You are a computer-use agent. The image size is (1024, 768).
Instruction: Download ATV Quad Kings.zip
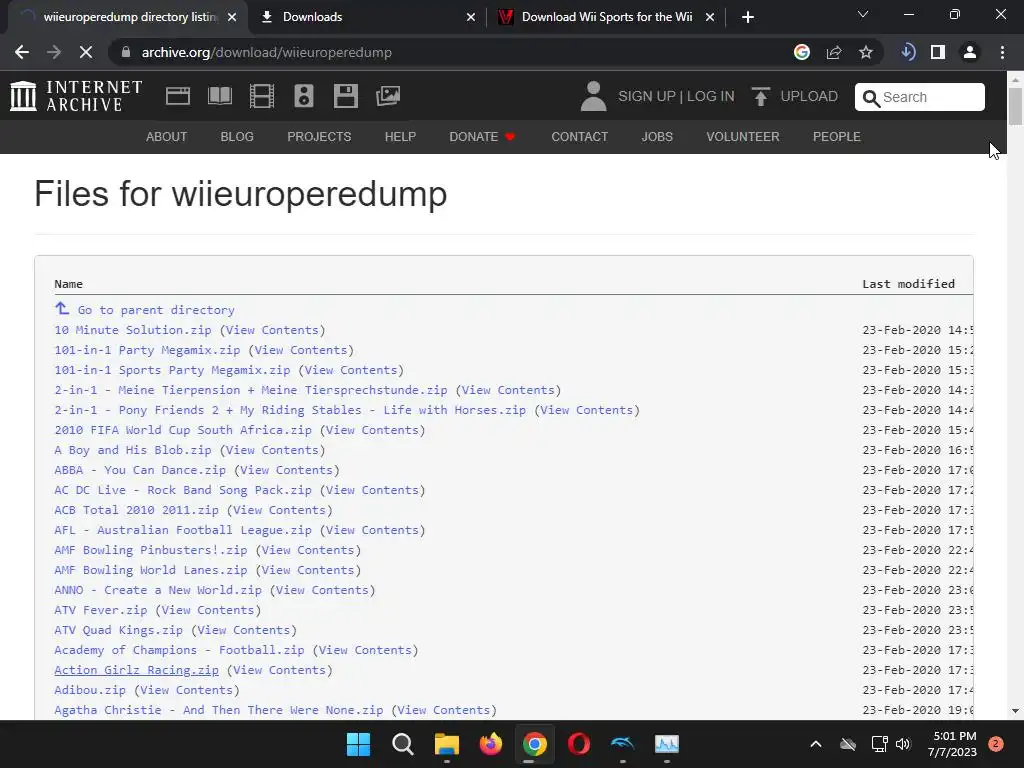(x=118, y=630)
